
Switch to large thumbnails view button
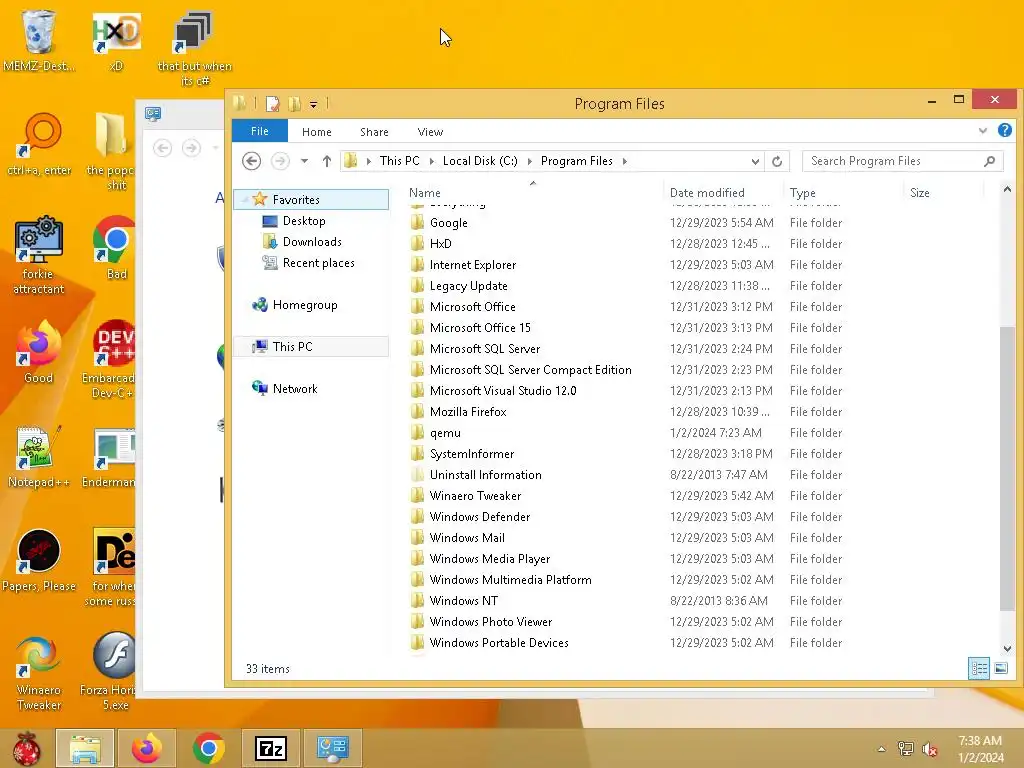[1000, 668]
